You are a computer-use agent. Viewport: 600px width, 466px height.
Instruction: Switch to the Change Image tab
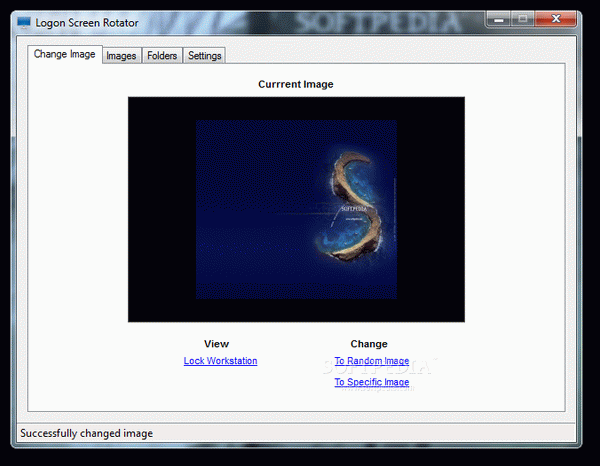click(65, 54)
